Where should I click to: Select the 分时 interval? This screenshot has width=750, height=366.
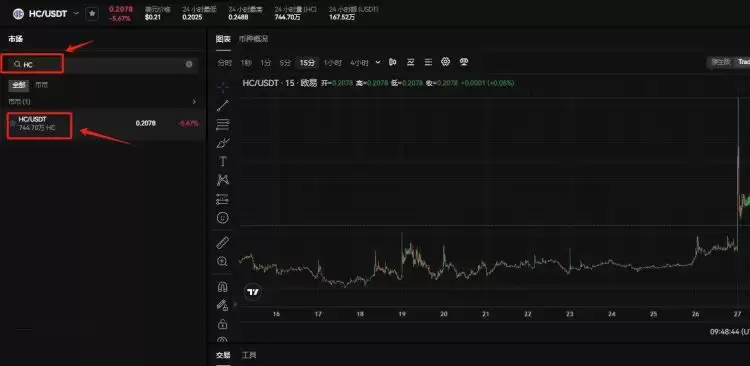[x=224, y=63]
